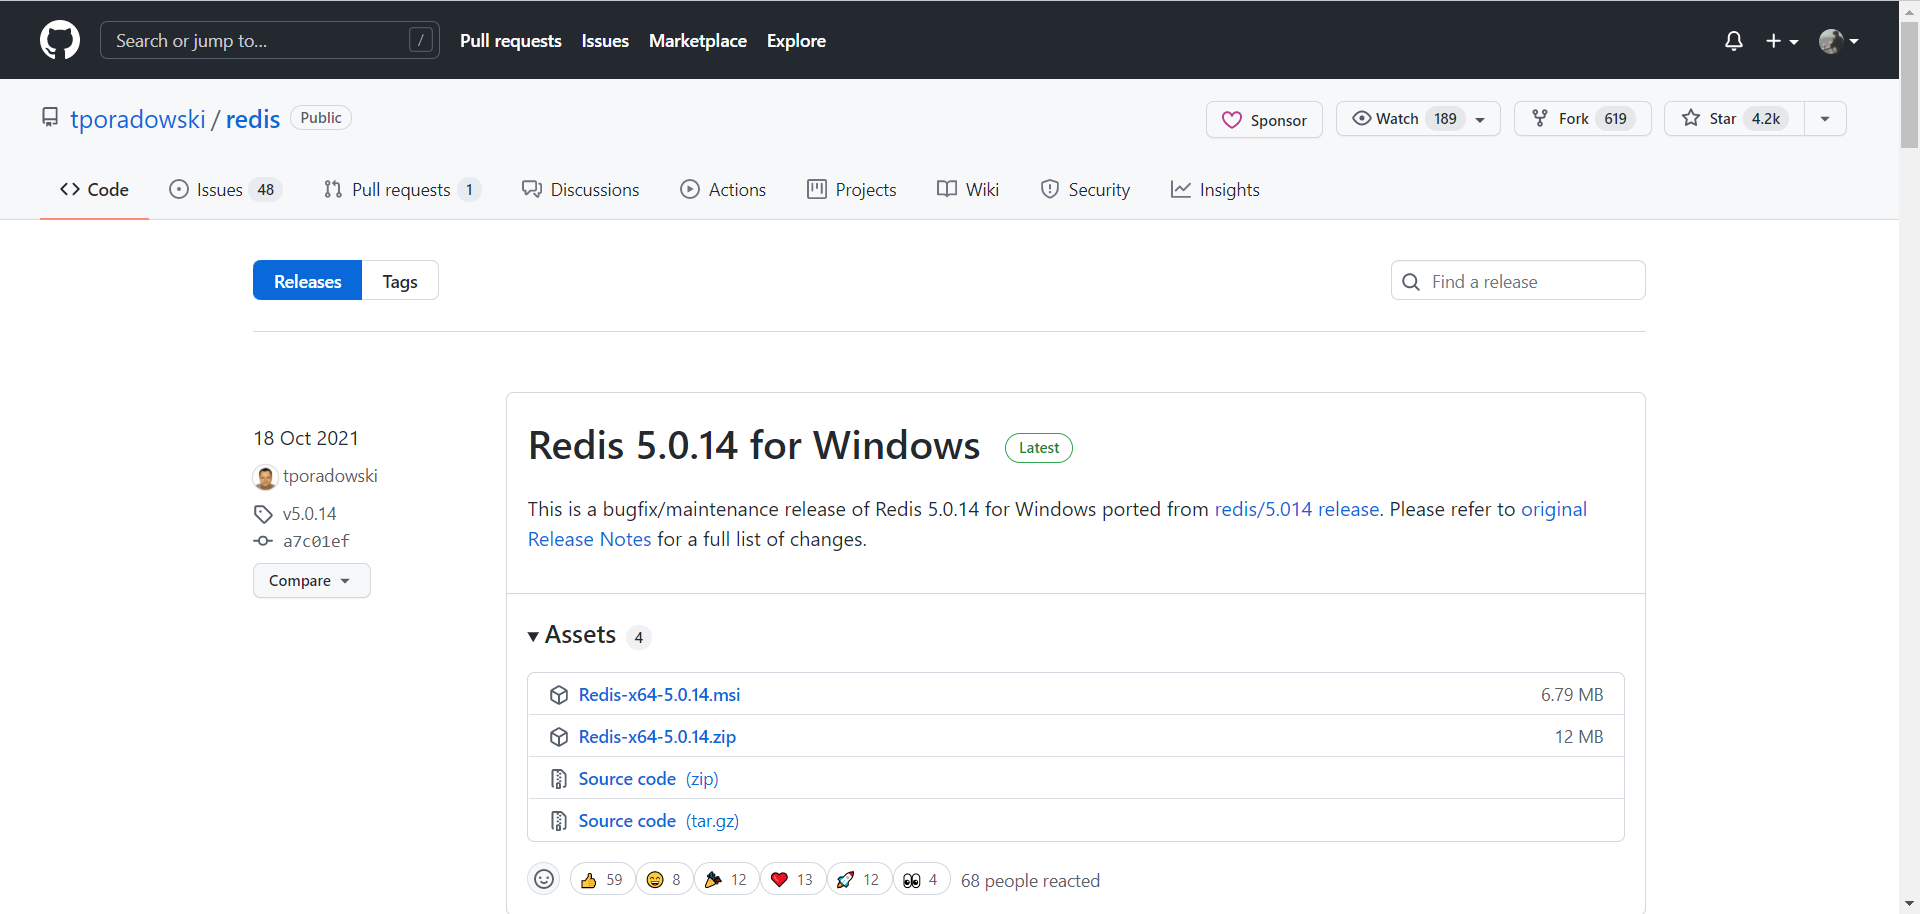Open the Wiki tab
This screenshot has width=1920, height=914.
tap(968, 190)
